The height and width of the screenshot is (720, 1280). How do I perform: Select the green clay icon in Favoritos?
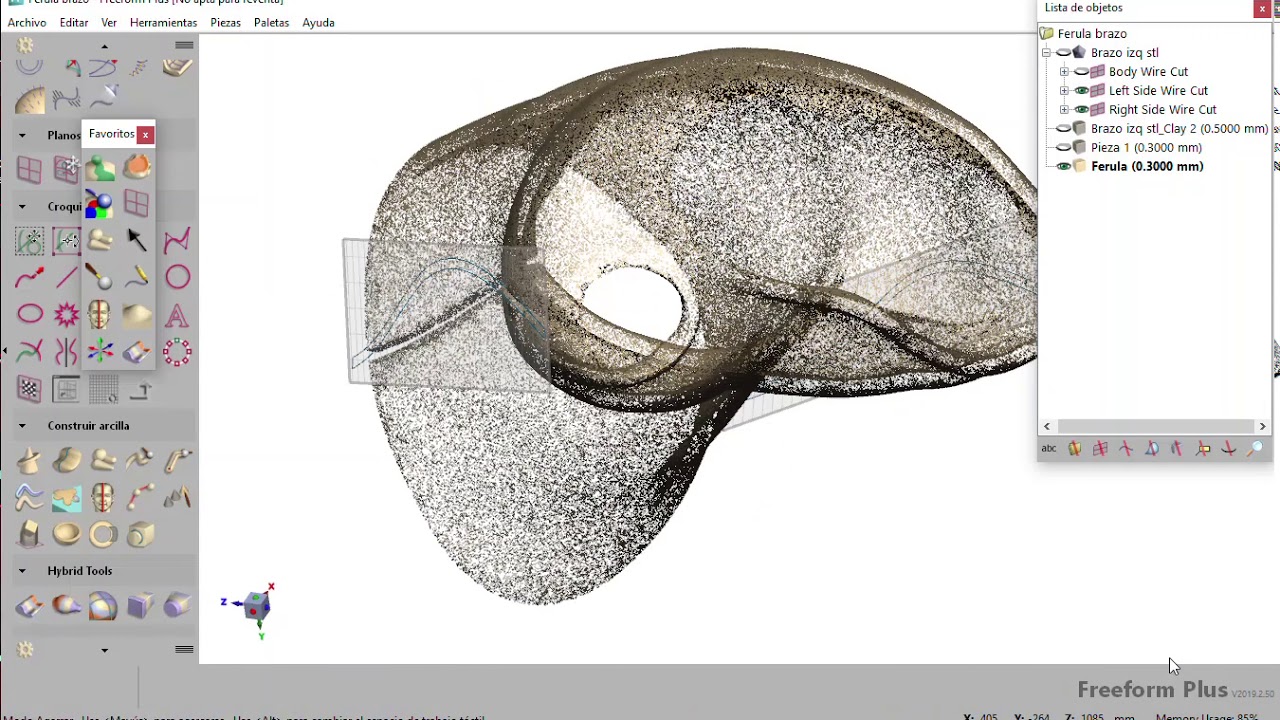click(x=100, y=168)
